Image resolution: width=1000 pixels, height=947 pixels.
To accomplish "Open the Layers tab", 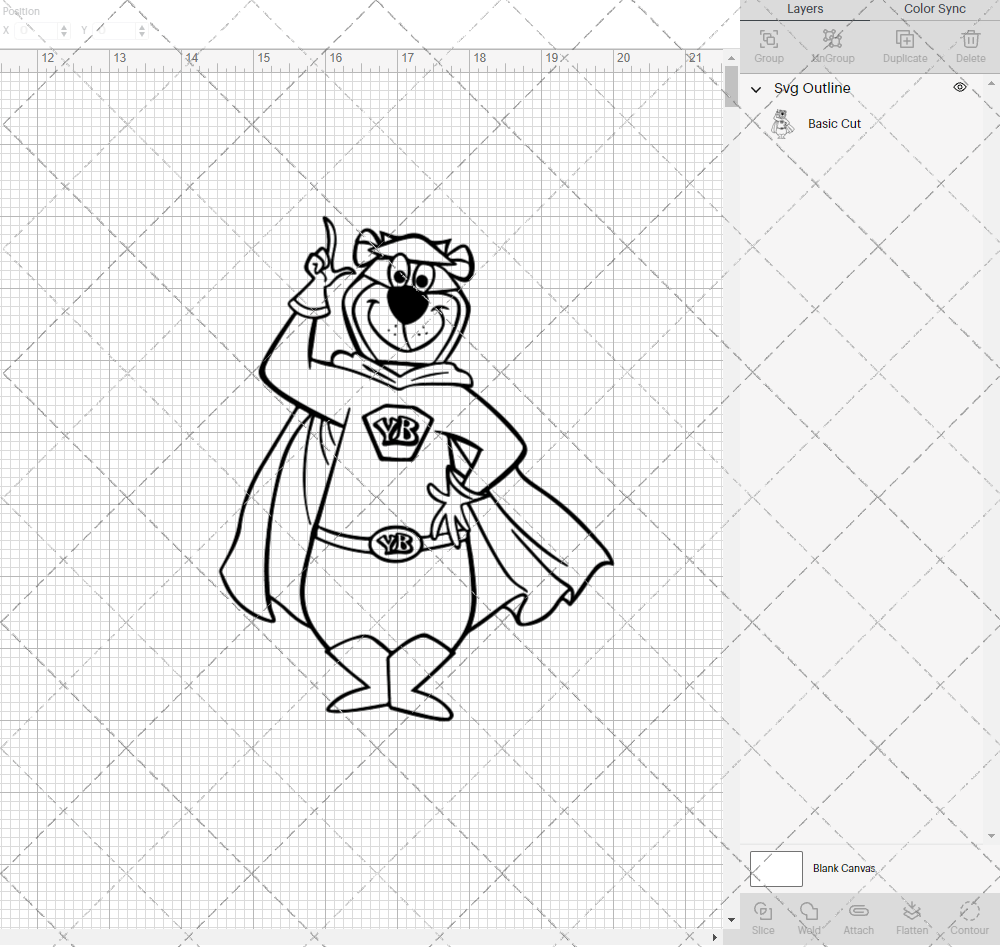I will 804,9.
